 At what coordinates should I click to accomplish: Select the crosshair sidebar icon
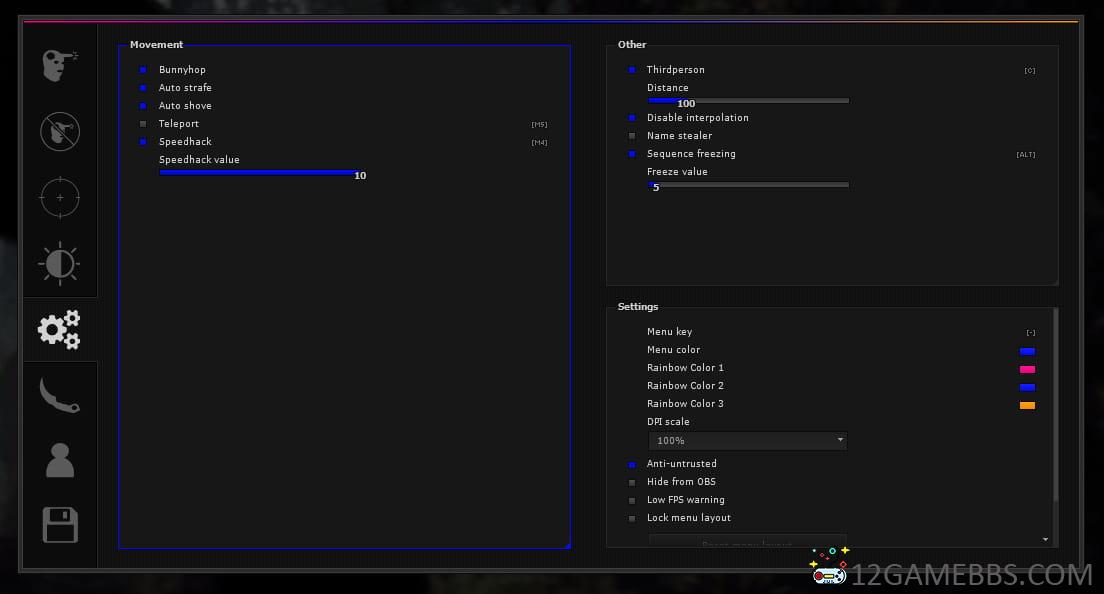[x=60, y=197]
